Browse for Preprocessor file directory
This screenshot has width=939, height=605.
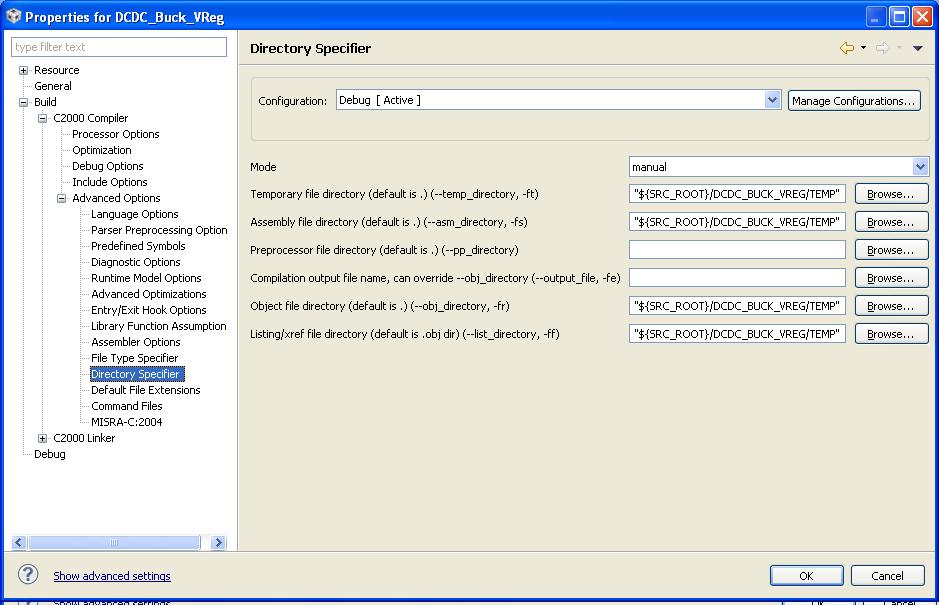[x=891, y=250]
